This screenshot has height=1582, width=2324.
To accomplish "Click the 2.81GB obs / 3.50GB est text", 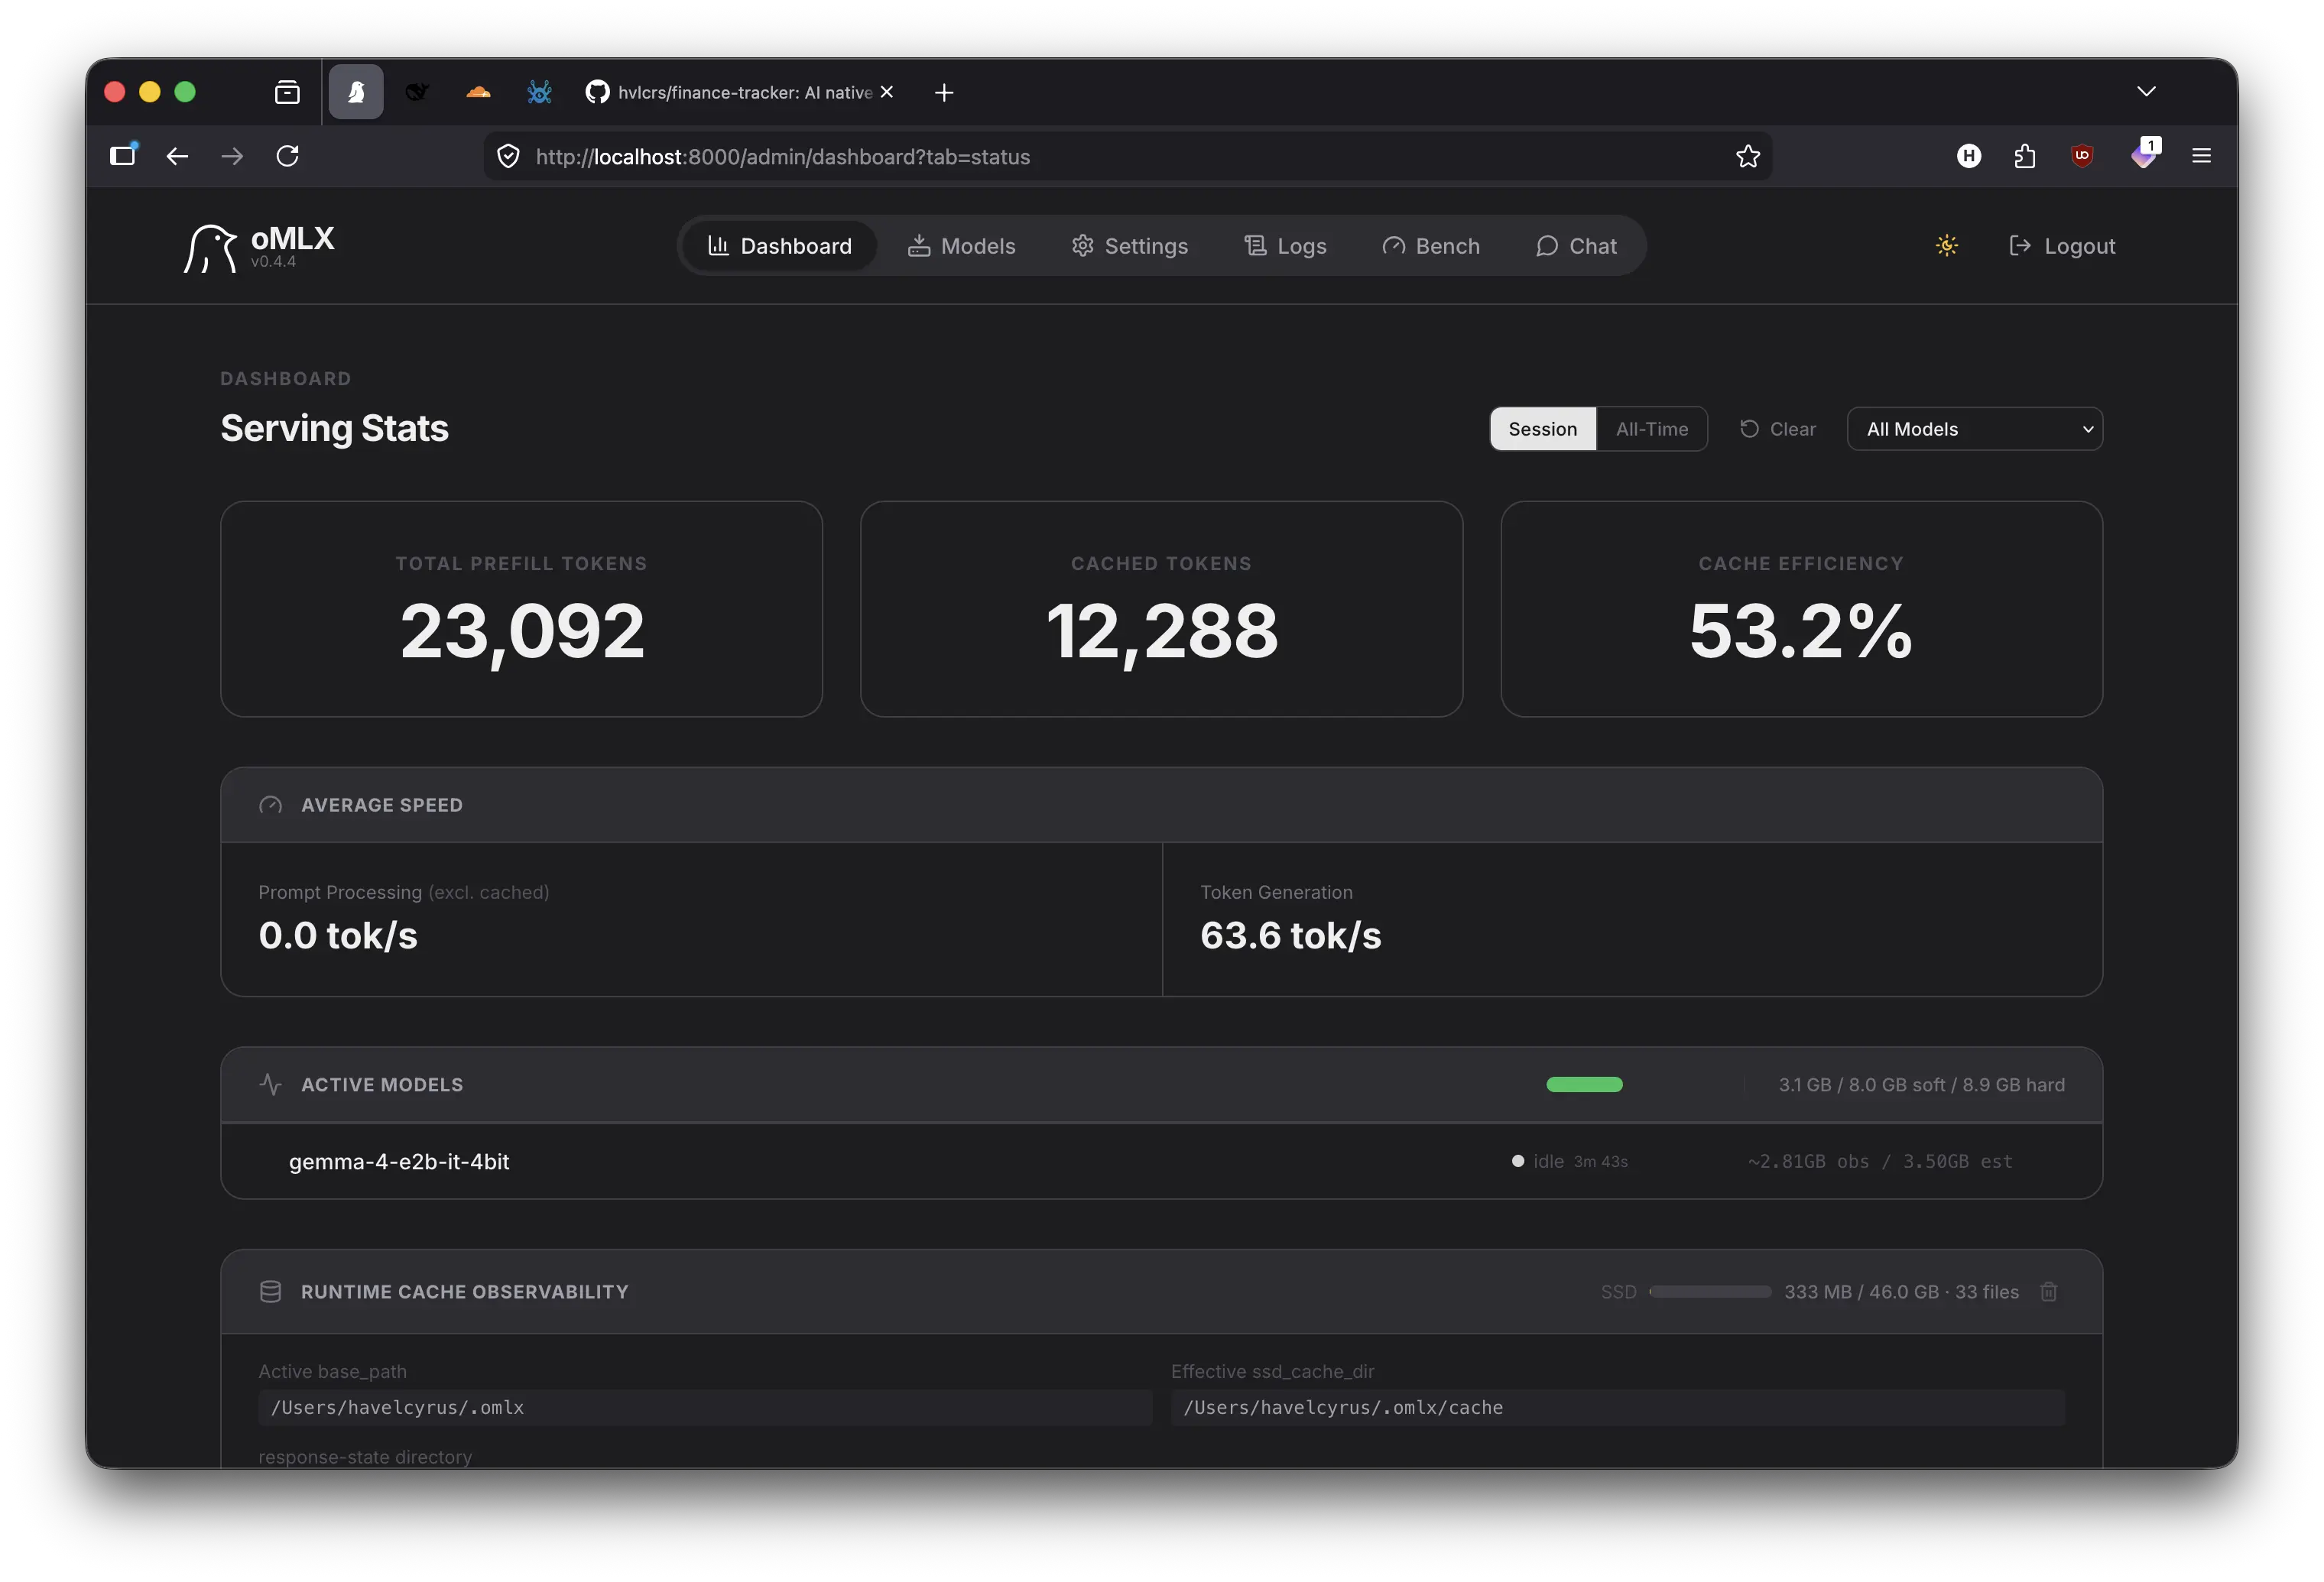I will 1879,1162.
